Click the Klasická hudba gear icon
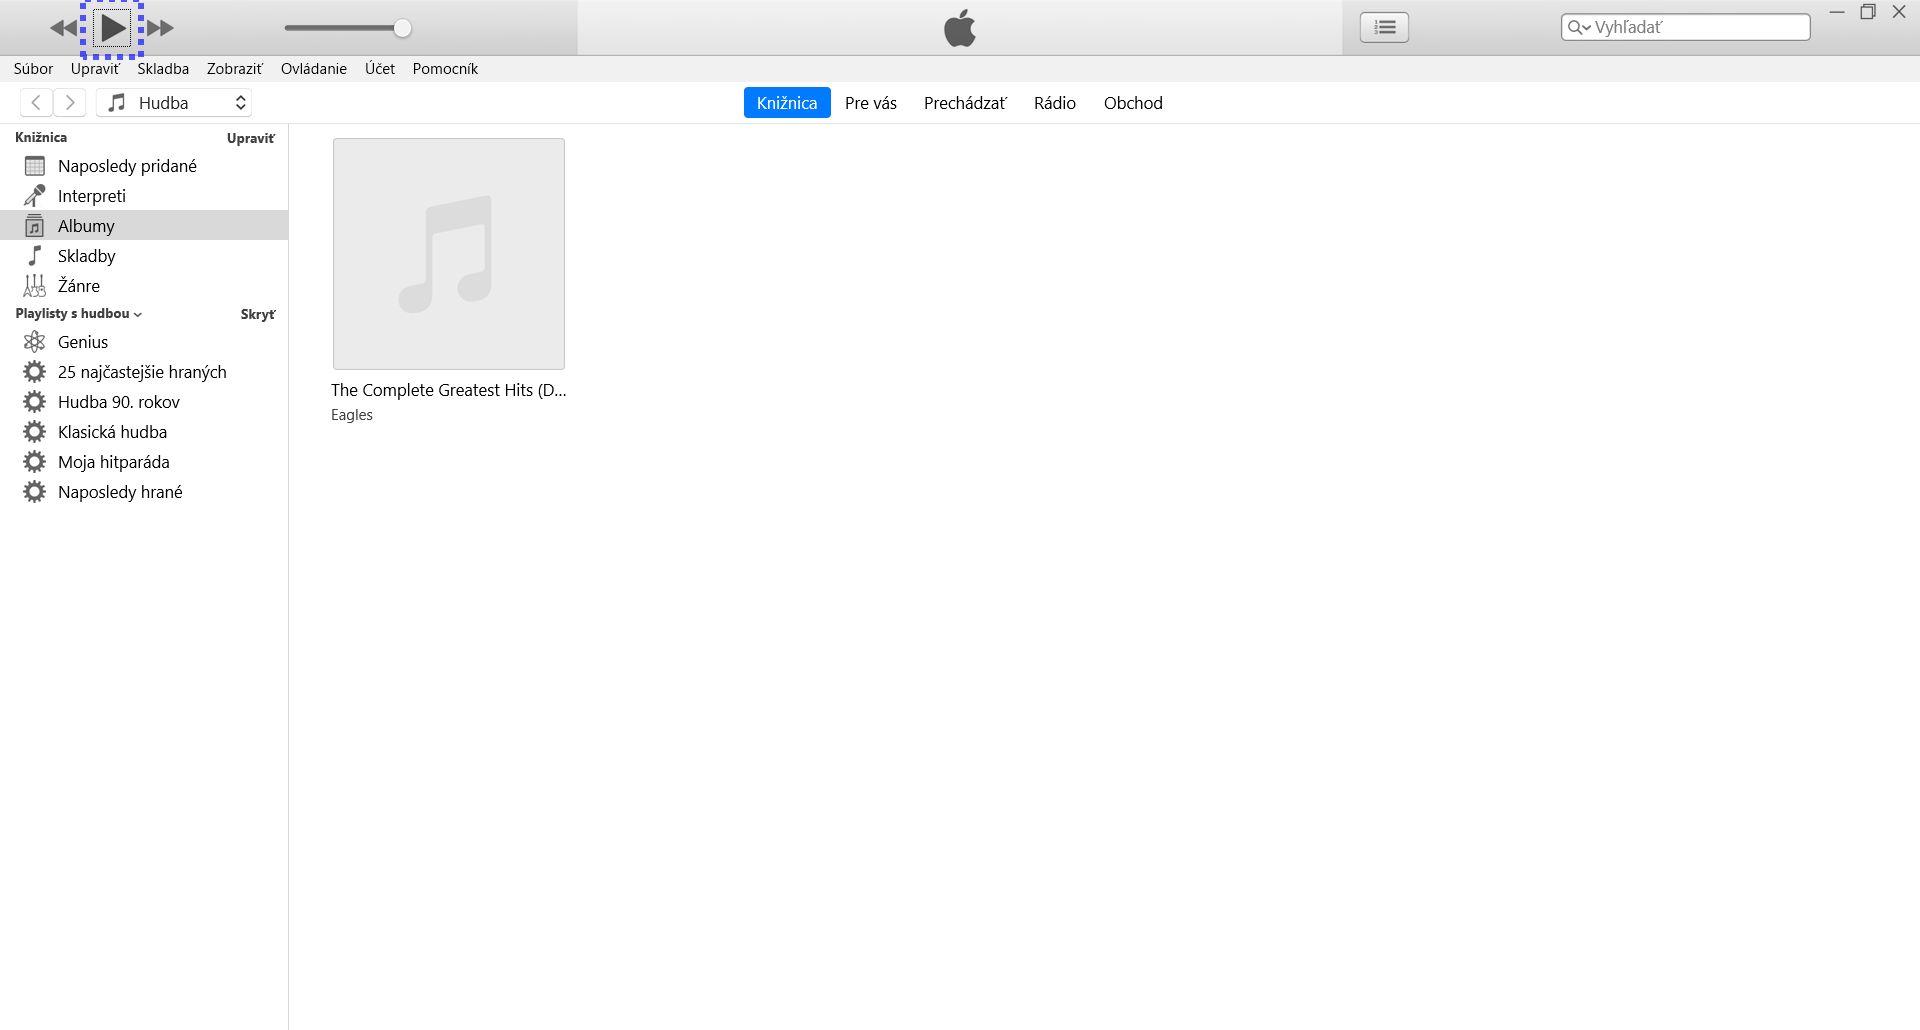1920x1030 pixels. (x=35, y=432)
